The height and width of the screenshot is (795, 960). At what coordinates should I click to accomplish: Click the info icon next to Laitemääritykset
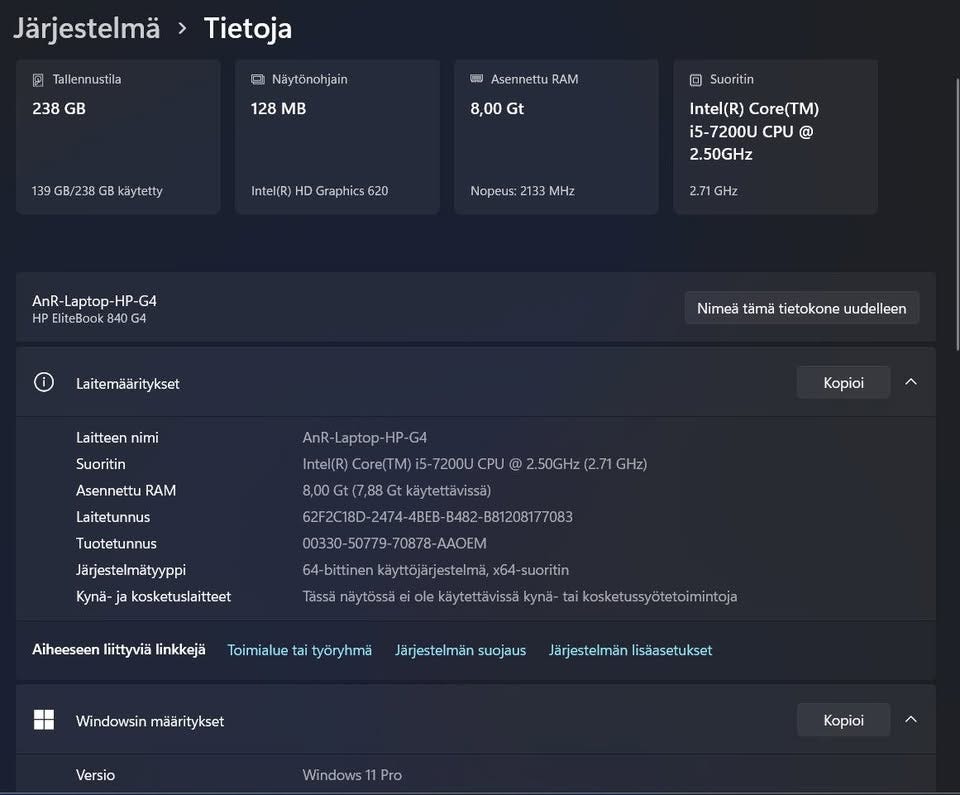pos(43,382)
